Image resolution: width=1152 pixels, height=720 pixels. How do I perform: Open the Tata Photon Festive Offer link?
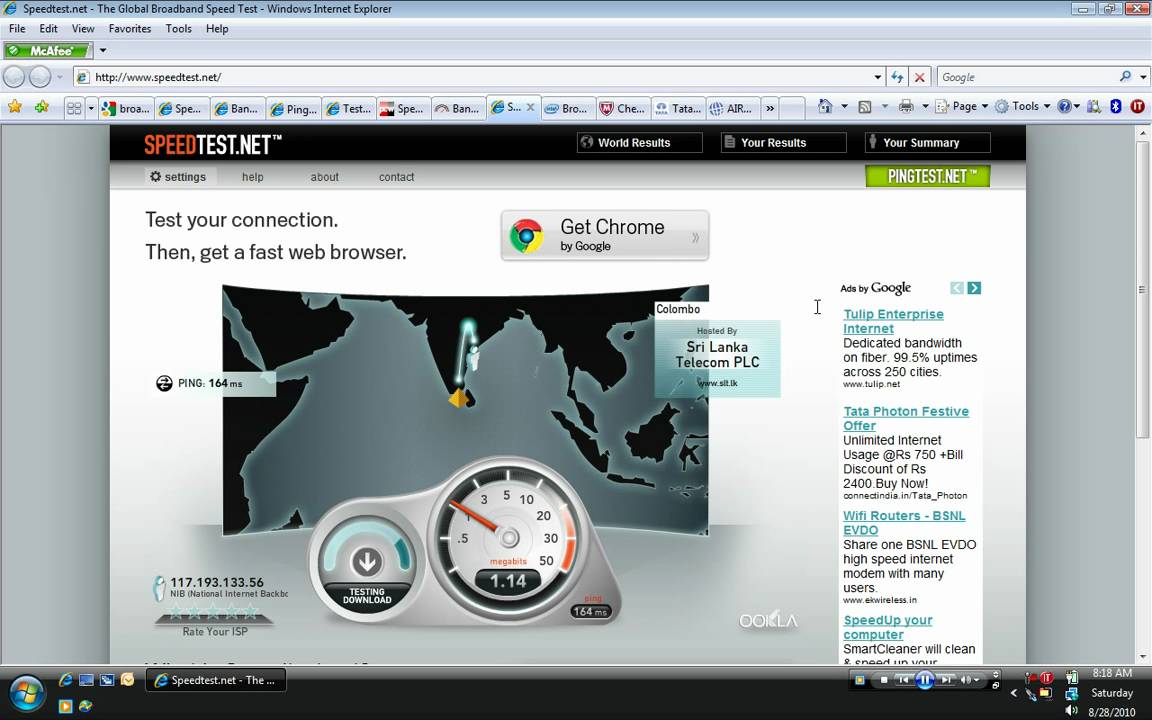coord(906,418)
